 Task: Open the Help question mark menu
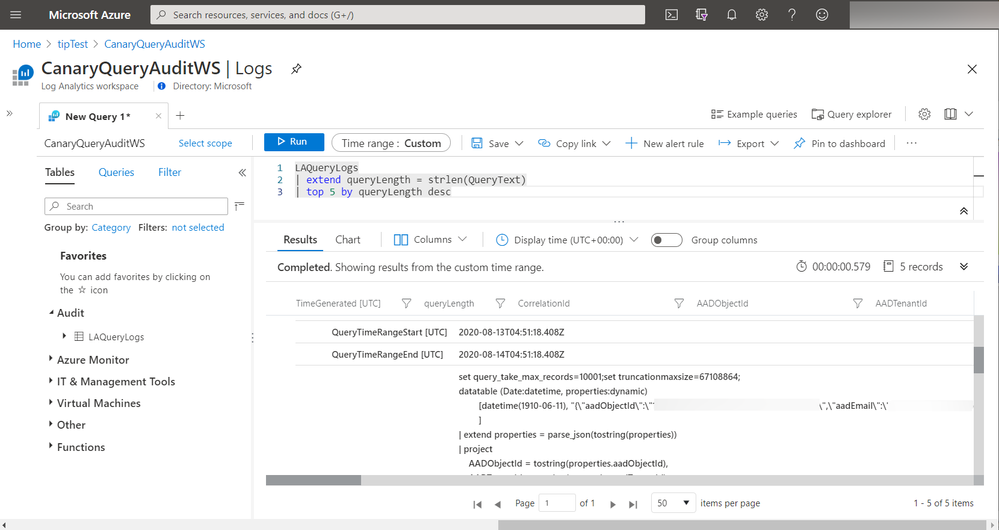[791, 15]
